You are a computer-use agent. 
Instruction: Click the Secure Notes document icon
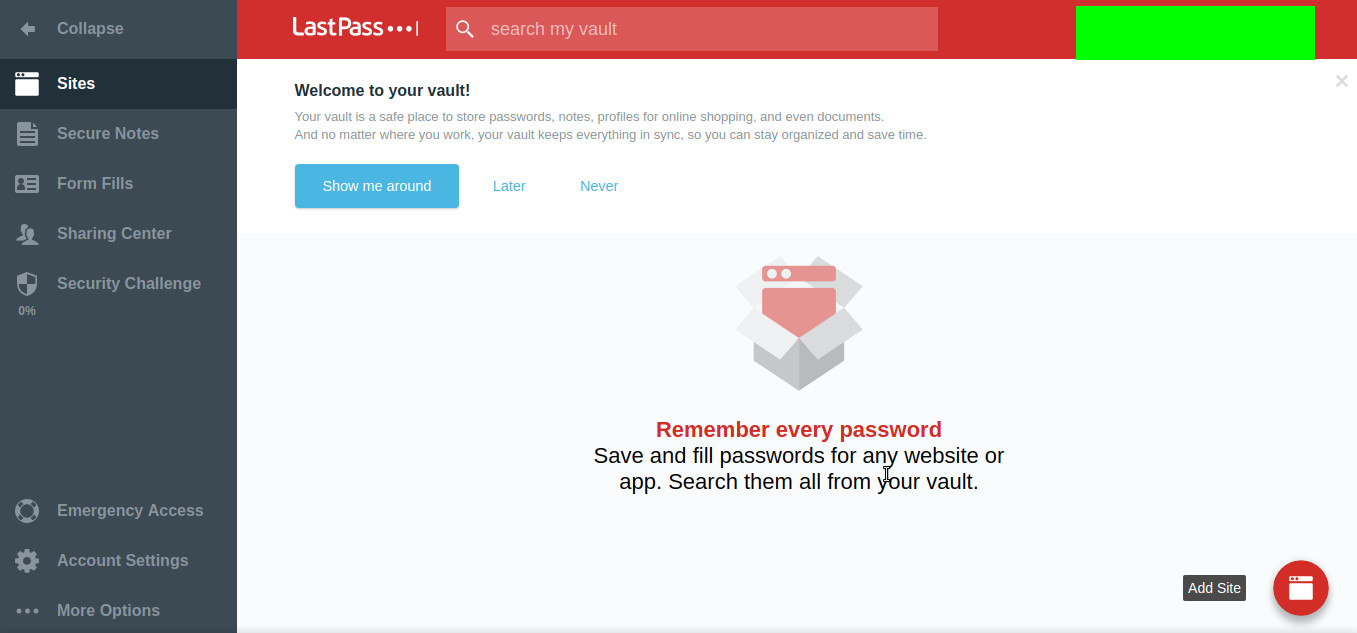click(x=27, y=134)
